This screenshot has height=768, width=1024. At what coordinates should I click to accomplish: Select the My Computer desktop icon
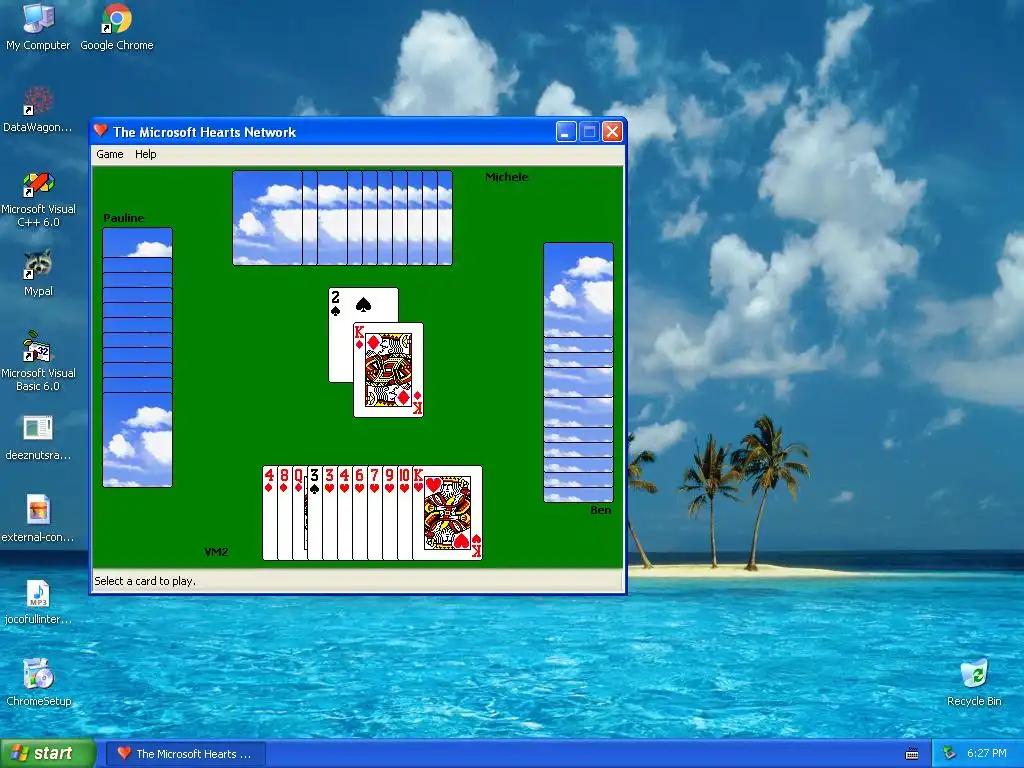[38, 27]
